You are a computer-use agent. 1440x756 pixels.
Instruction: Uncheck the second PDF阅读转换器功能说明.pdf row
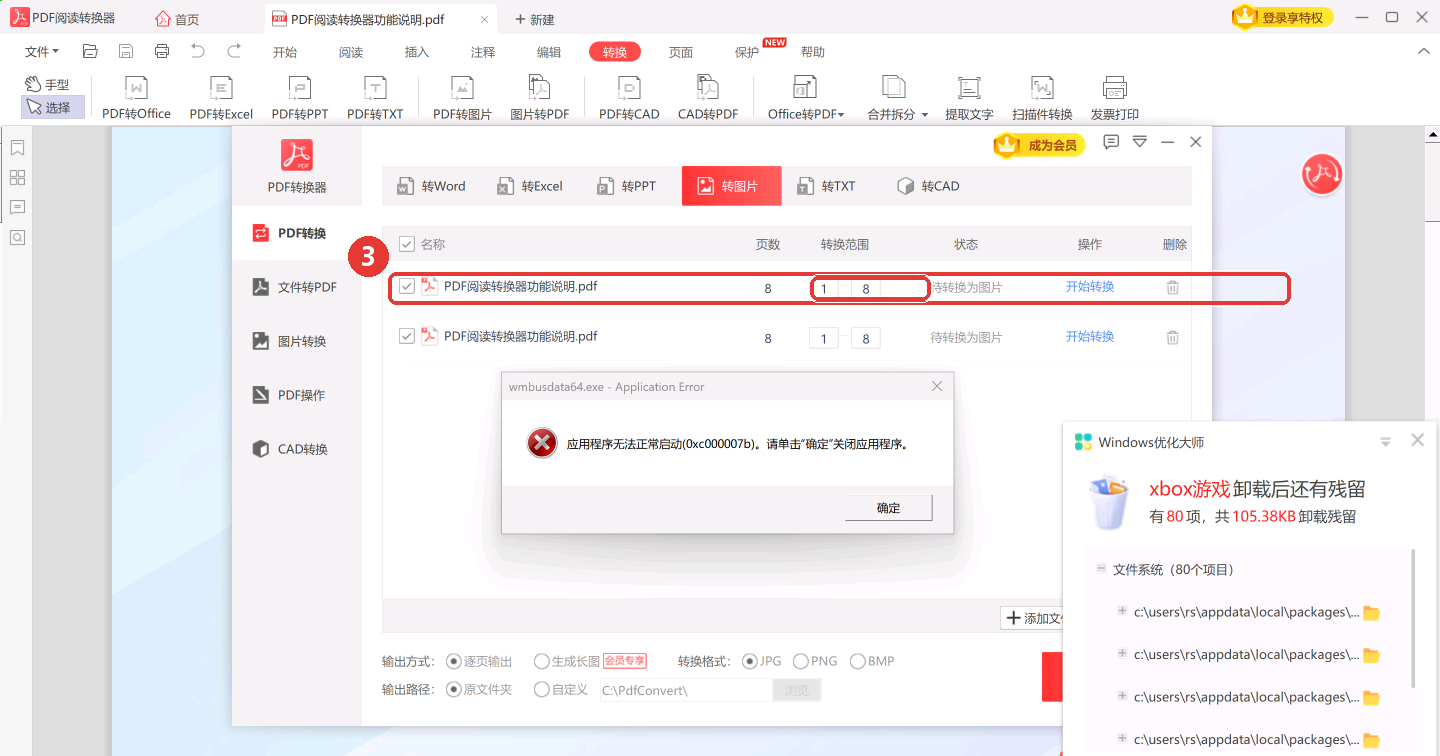click(407, 336)
